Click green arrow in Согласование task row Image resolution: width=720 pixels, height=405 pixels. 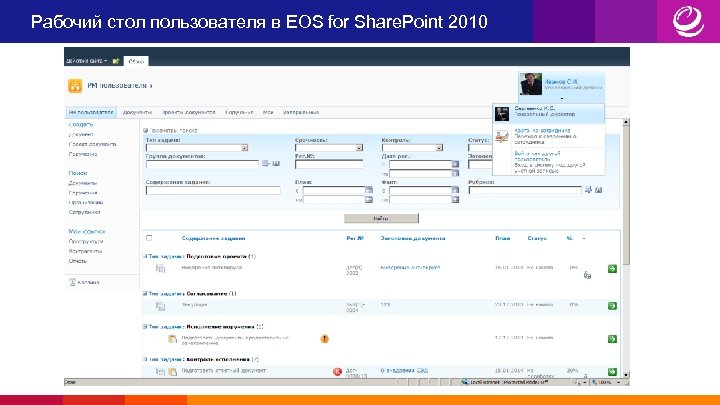click(612, 306)
